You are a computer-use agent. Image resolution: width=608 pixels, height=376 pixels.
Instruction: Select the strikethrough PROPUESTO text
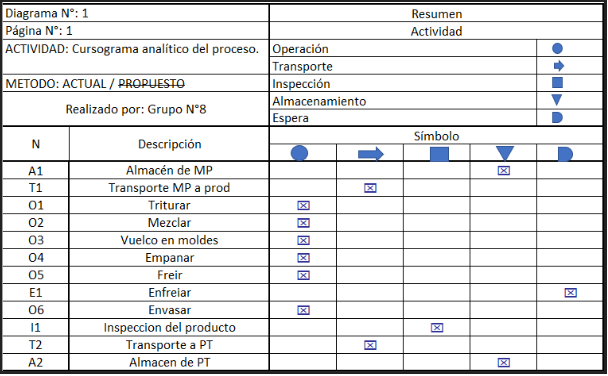click(x=151, y=84)
